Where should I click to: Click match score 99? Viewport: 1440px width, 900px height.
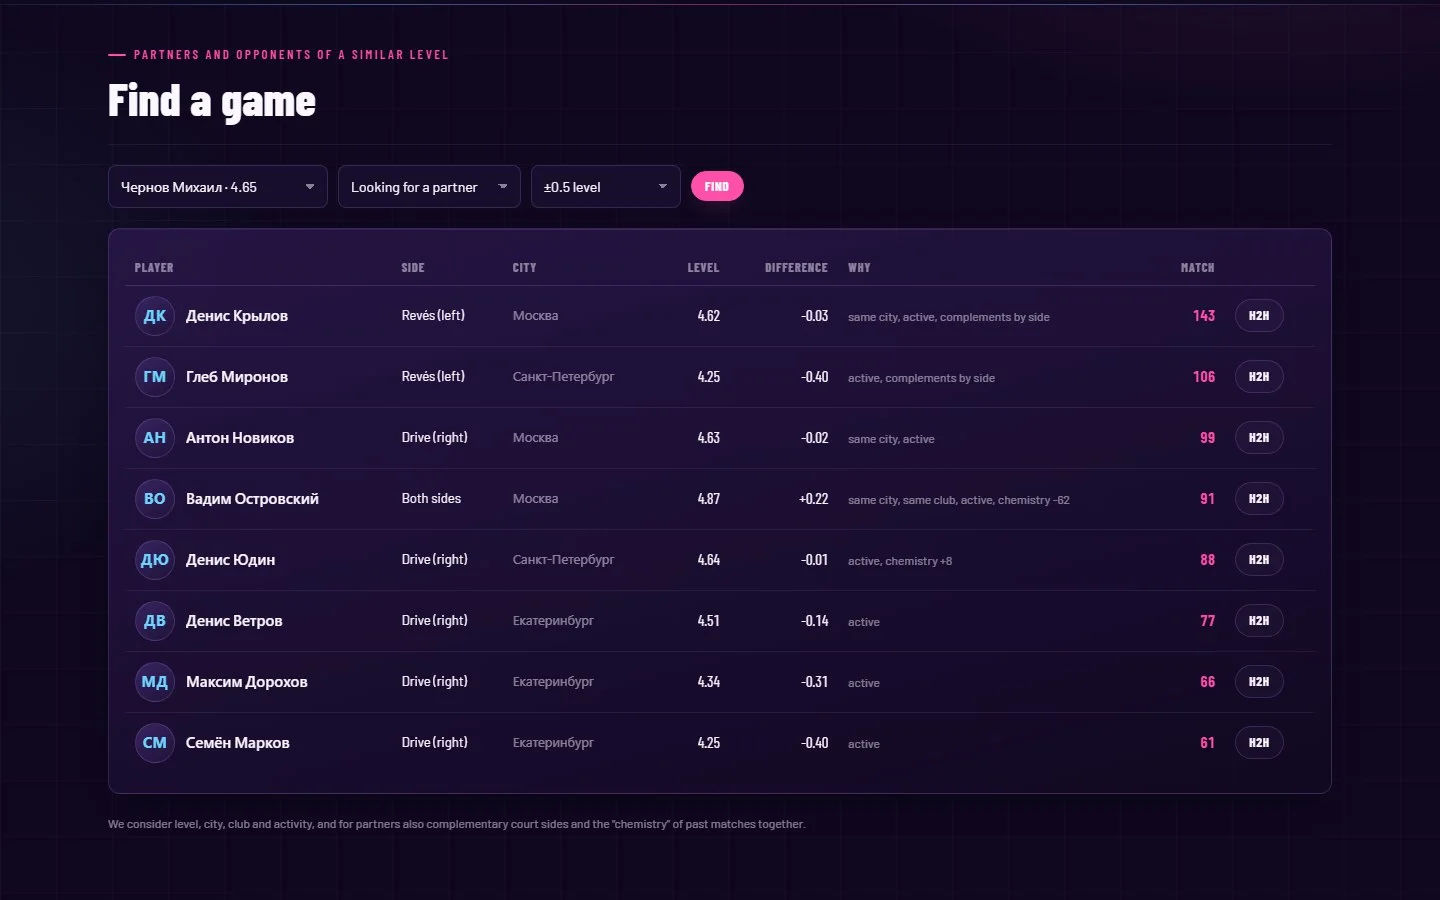click(x=1207, y=438)
